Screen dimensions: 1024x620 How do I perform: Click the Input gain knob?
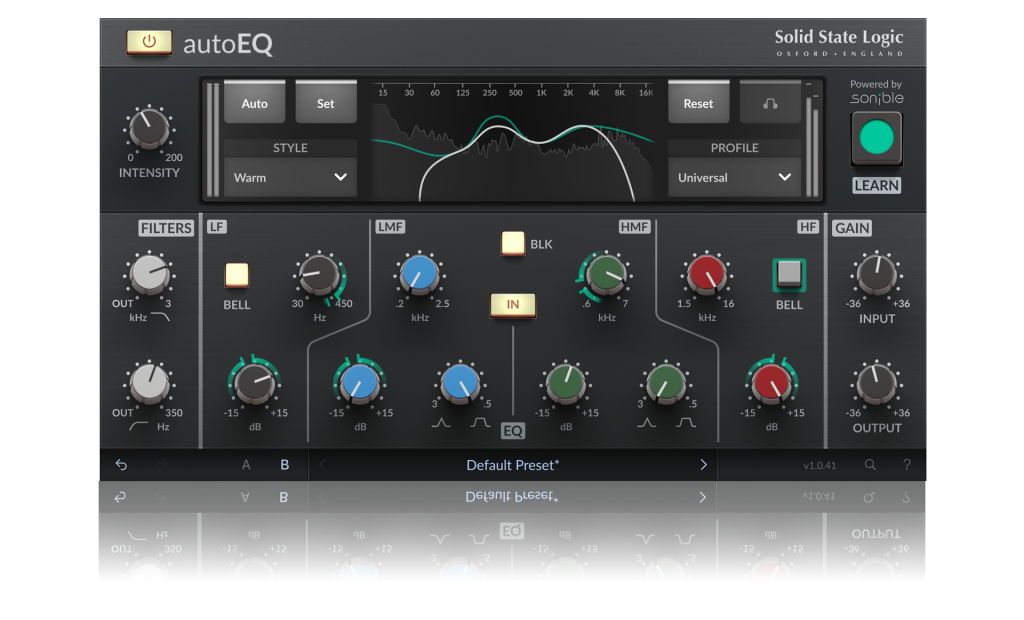(876, 274)
